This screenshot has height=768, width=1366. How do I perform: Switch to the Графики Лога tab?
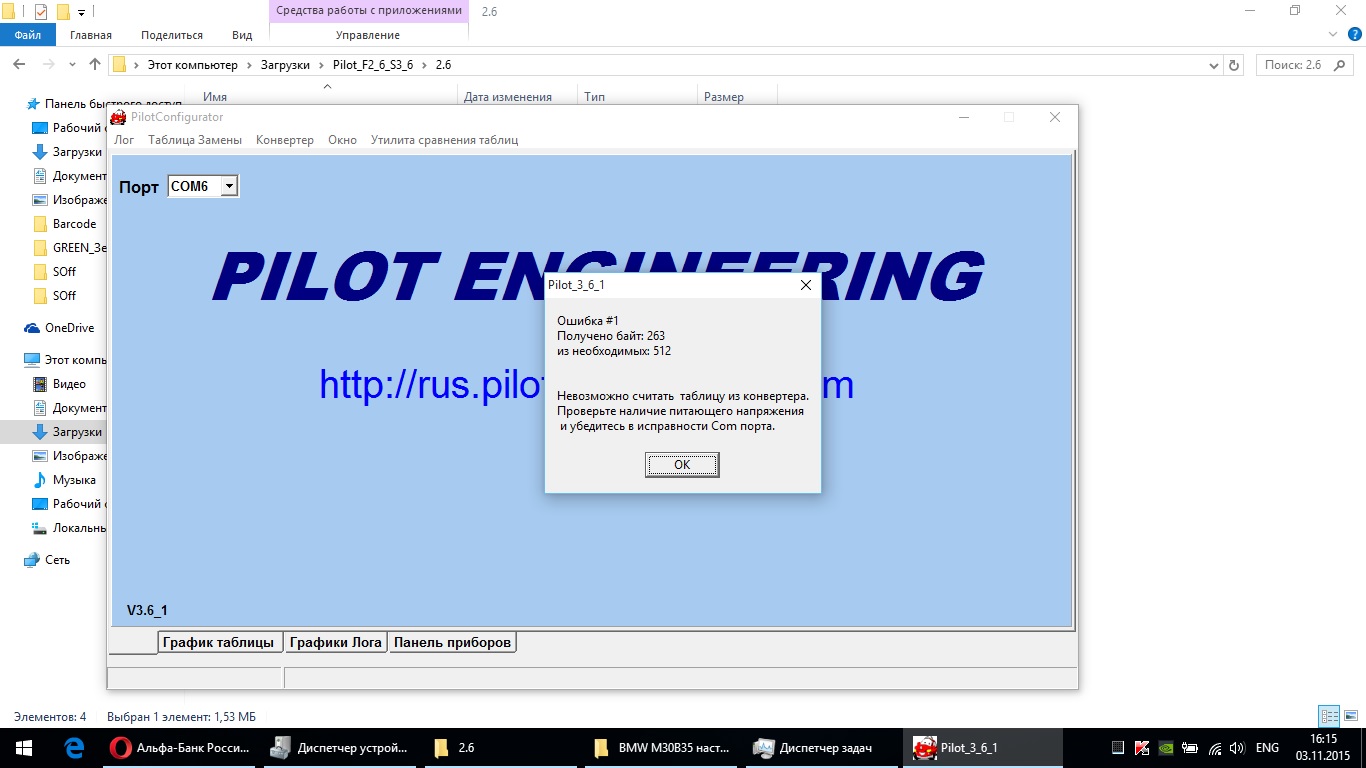pyautogui.click(x=336, y=642)
